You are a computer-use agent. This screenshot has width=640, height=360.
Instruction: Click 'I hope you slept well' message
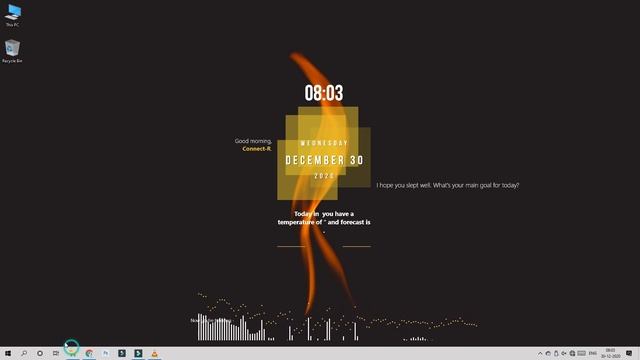pyautogui.click(x=448, y=185)
